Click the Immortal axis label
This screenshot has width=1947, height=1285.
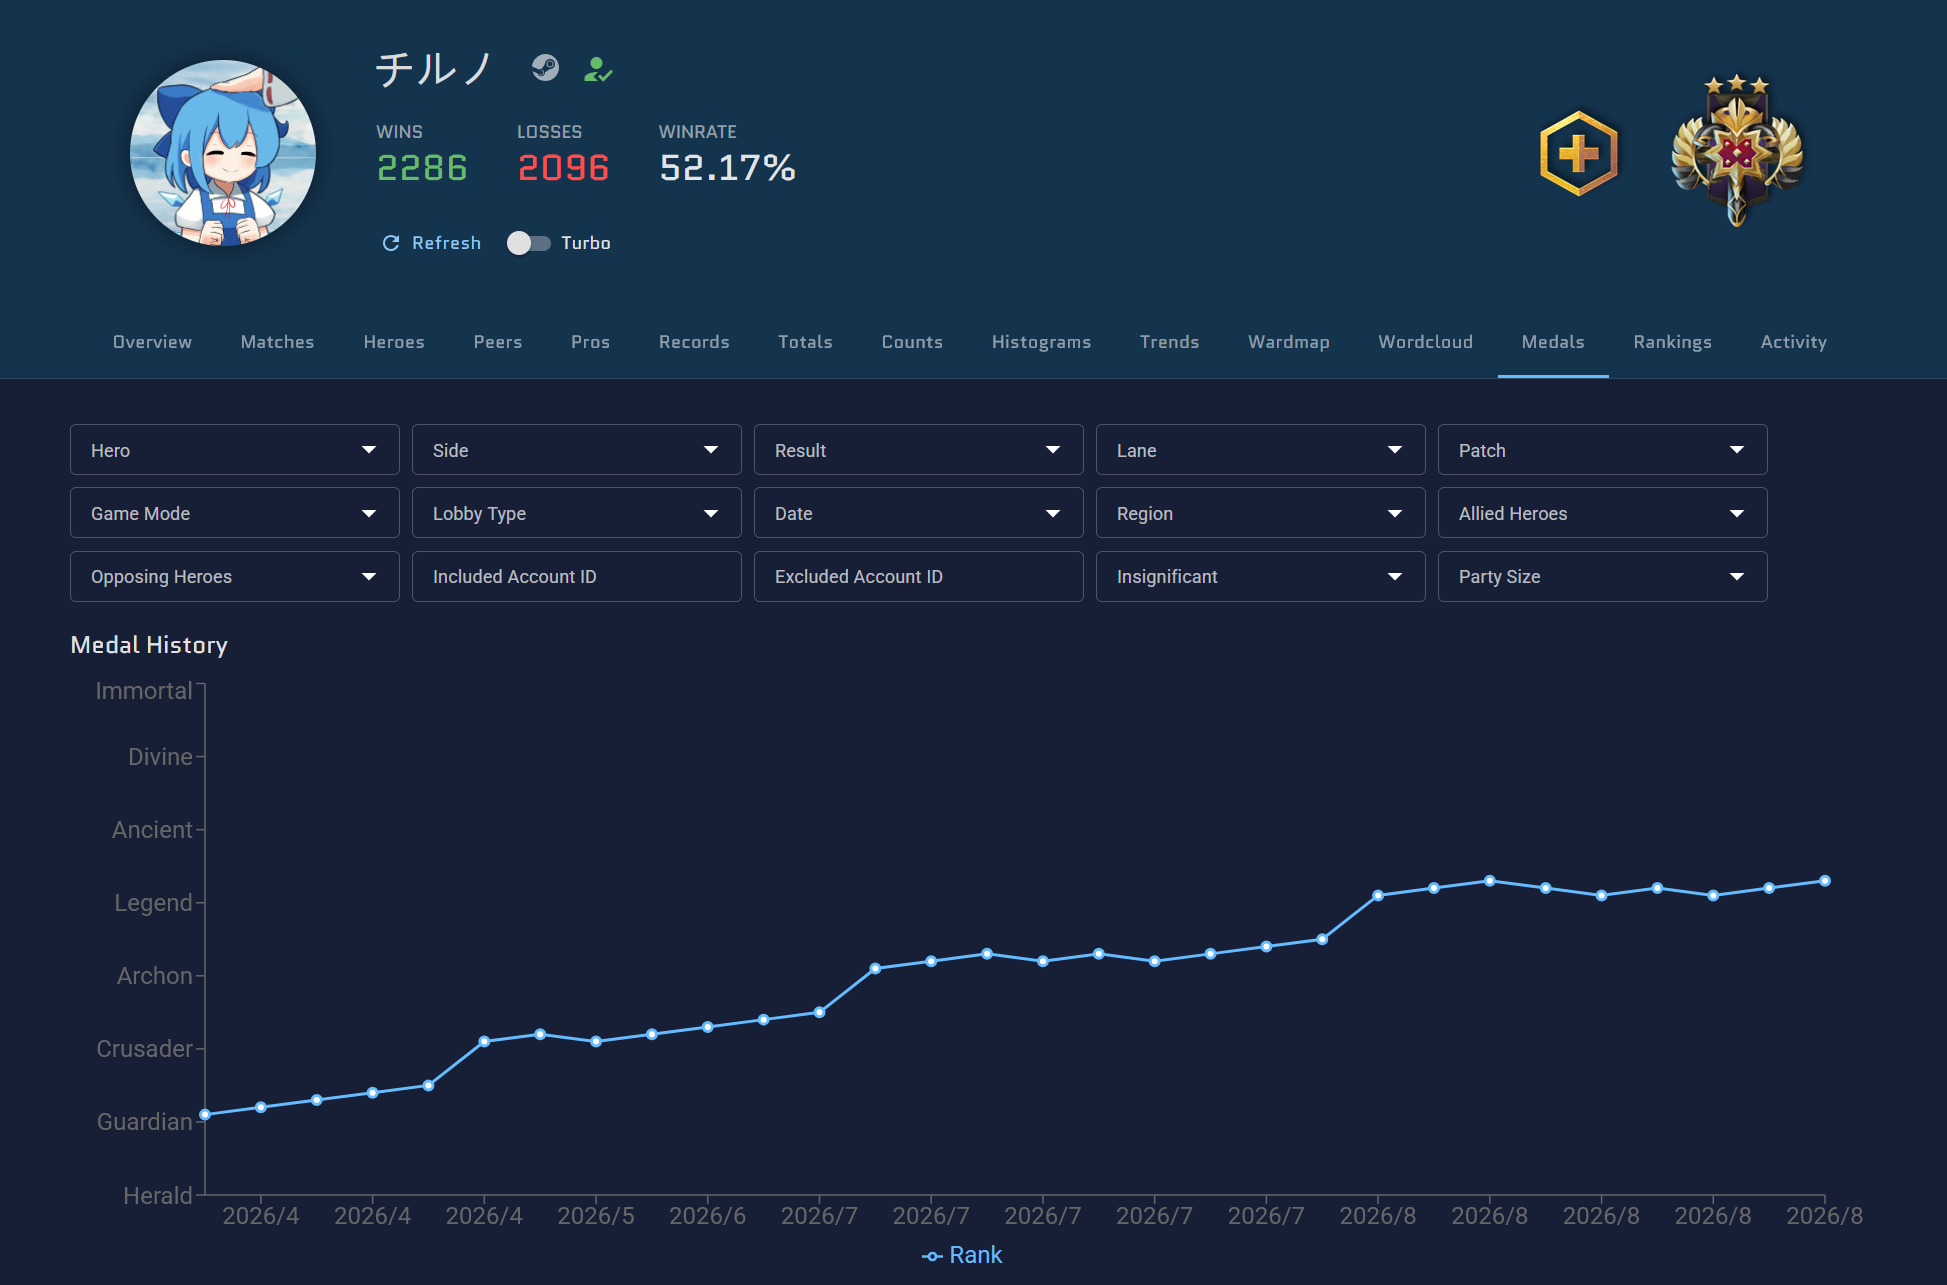click(x=144, y=691)
